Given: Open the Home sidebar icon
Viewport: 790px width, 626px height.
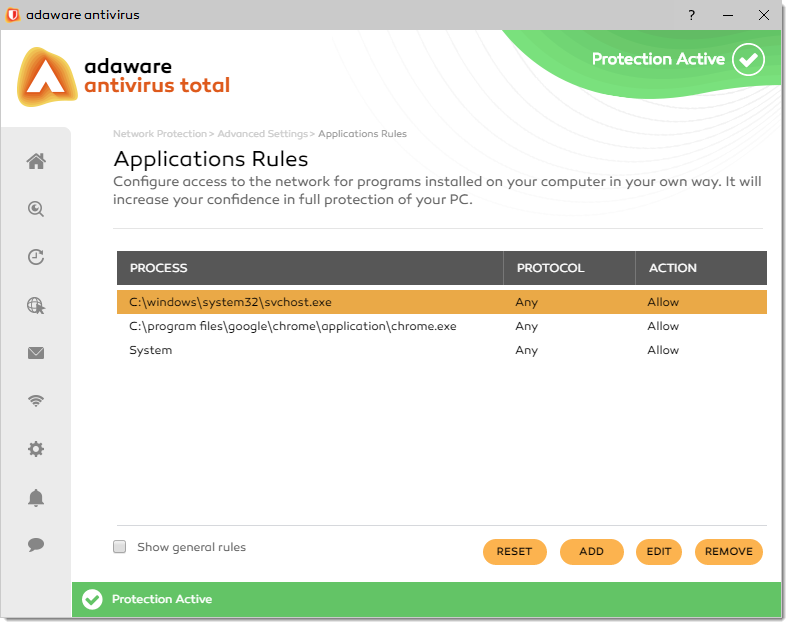Looking at the screenshot, I should coord(36,161).
